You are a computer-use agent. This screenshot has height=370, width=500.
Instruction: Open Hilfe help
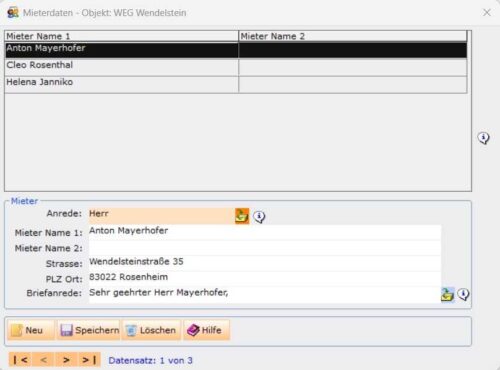206,330
